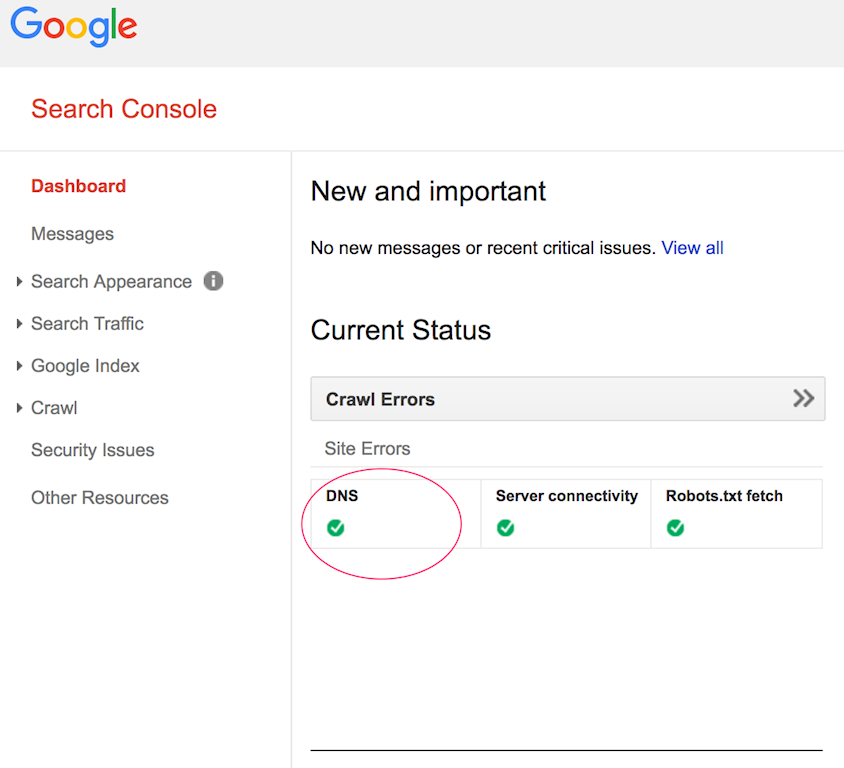Open Security Issues in the sidebar

(x=92, y=450)
